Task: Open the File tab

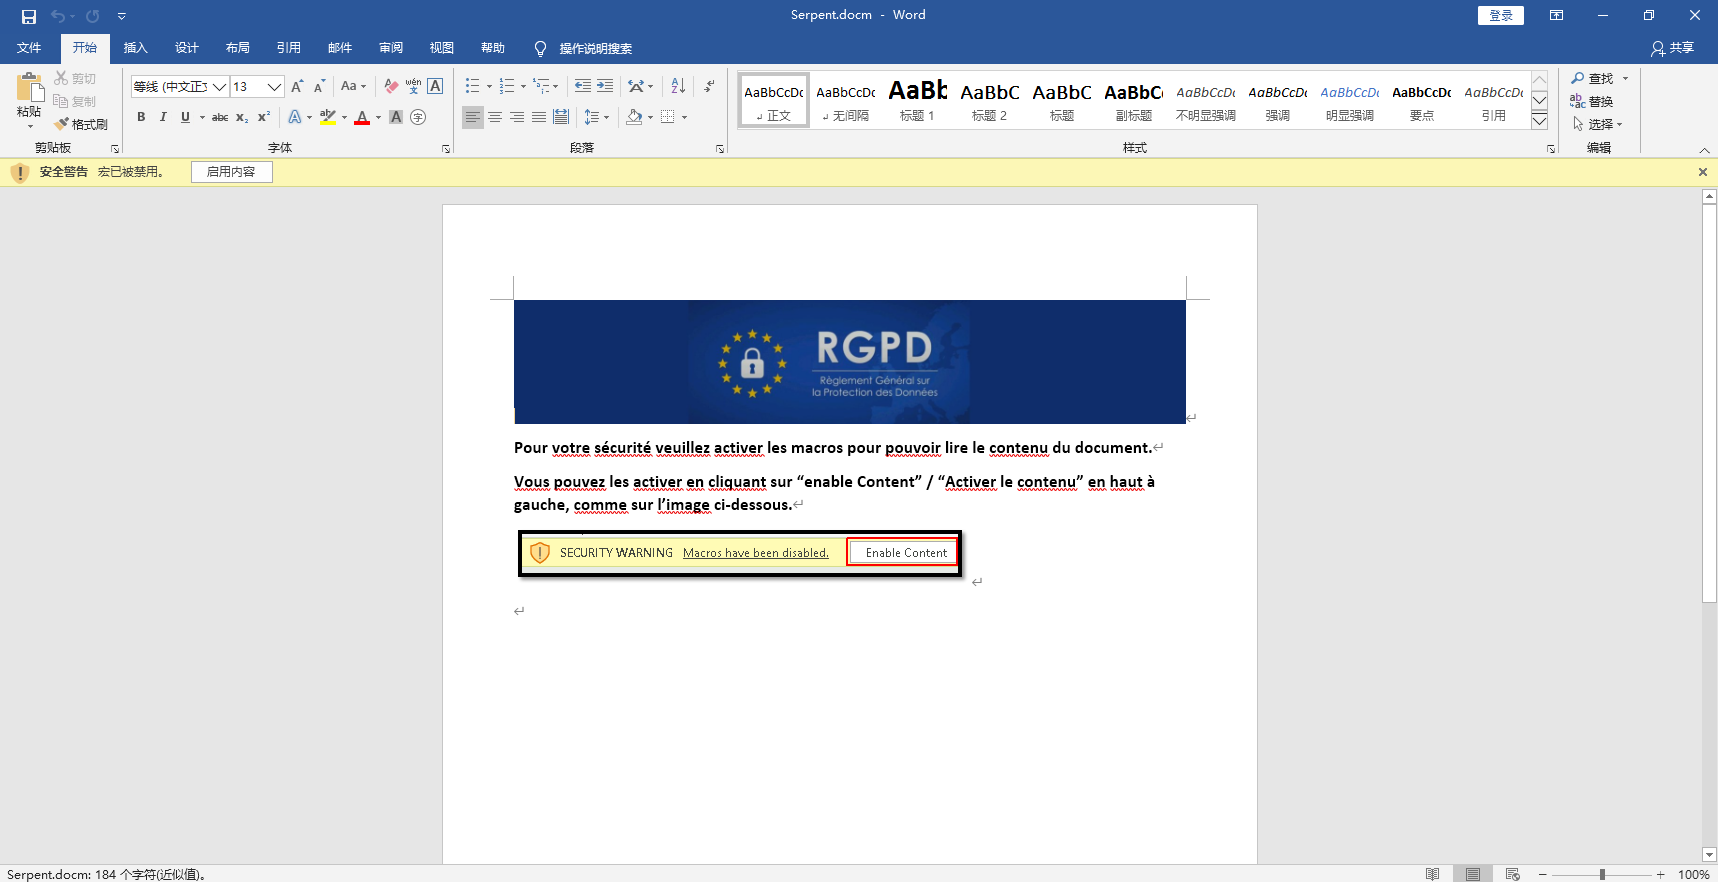Action: [x=29, y=48]
